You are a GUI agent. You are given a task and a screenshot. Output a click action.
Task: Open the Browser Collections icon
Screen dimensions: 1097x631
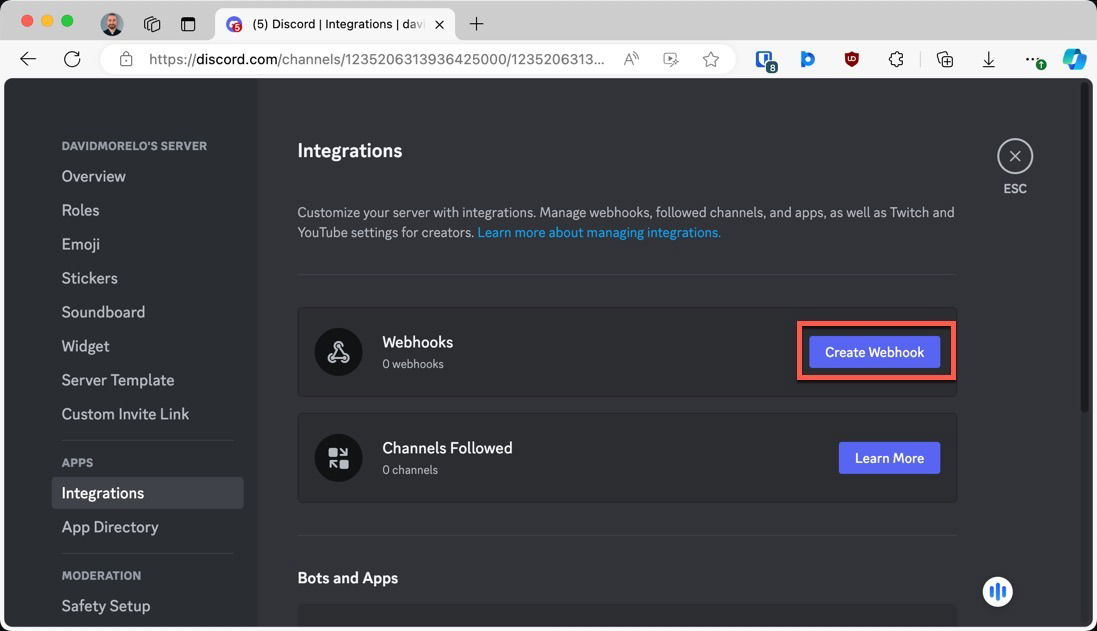(944, 59)
